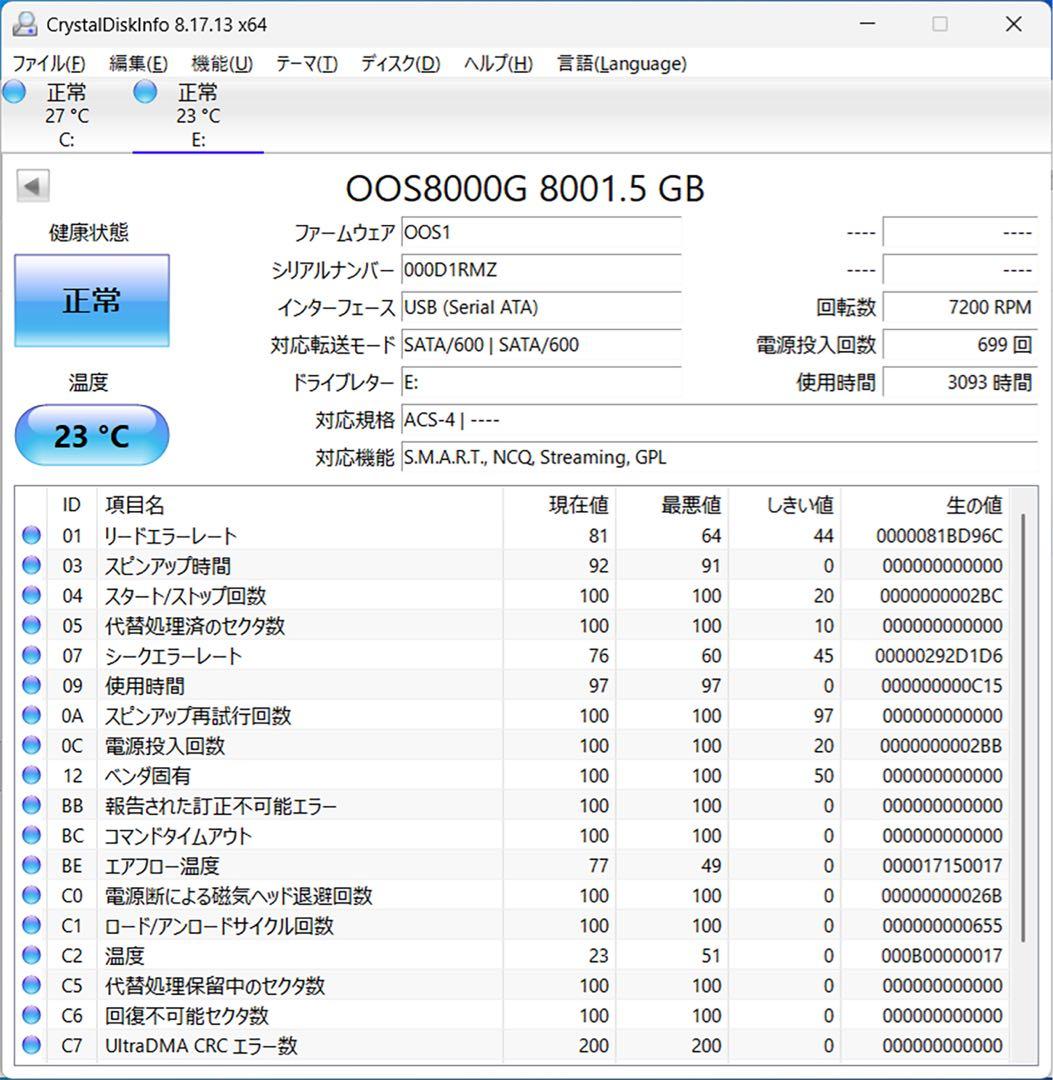Click the 正常 status indicator for drive C:
The height and width of the screenshot is (1080, 1053).
tap(66, 91)
